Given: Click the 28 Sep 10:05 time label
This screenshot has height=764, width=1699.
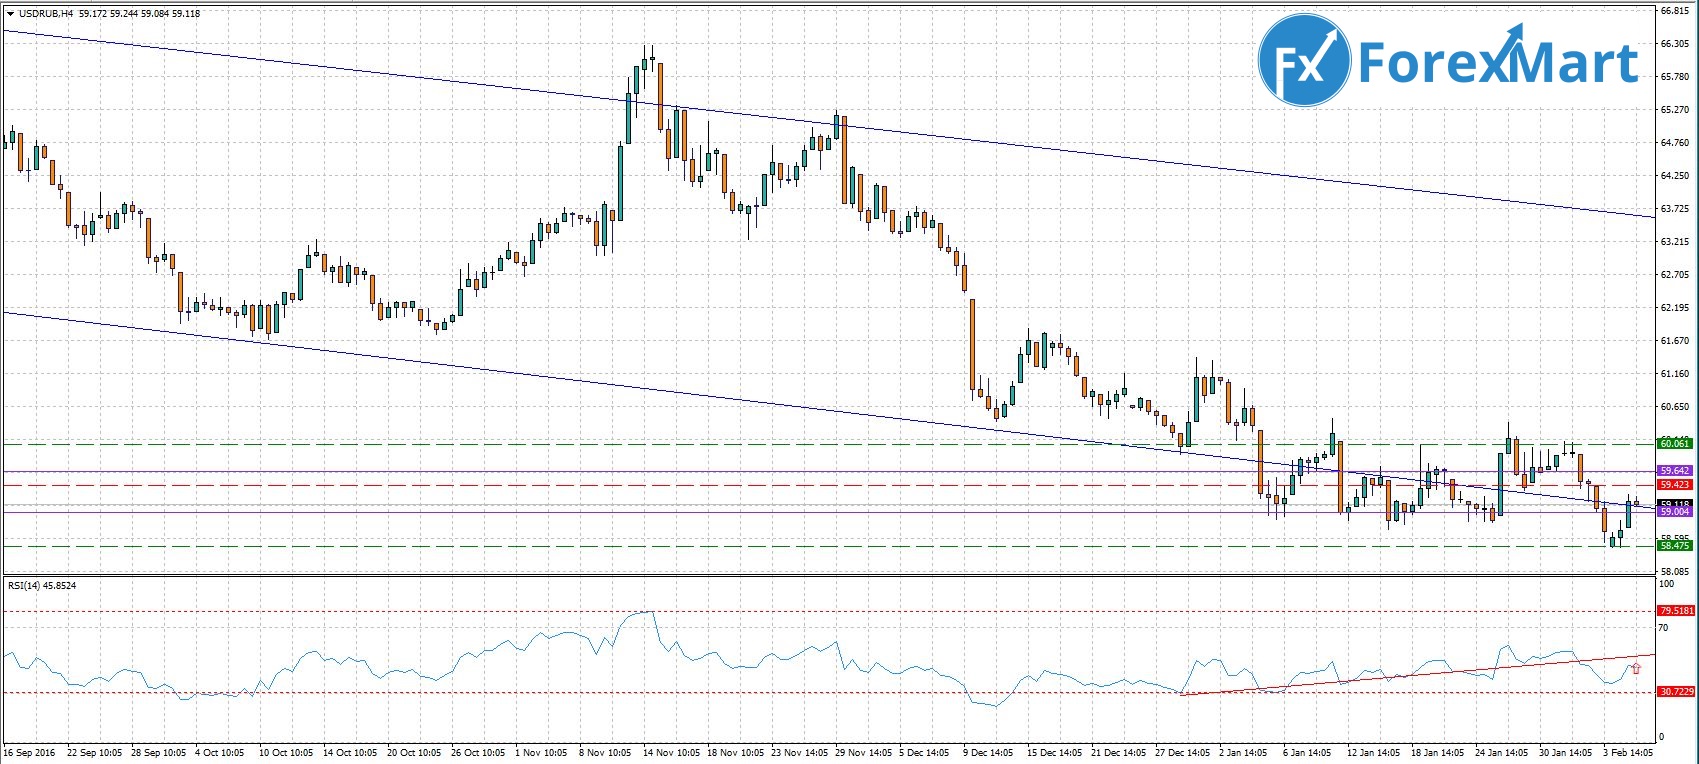Looking at the screenshot, I should click(160, 751).
